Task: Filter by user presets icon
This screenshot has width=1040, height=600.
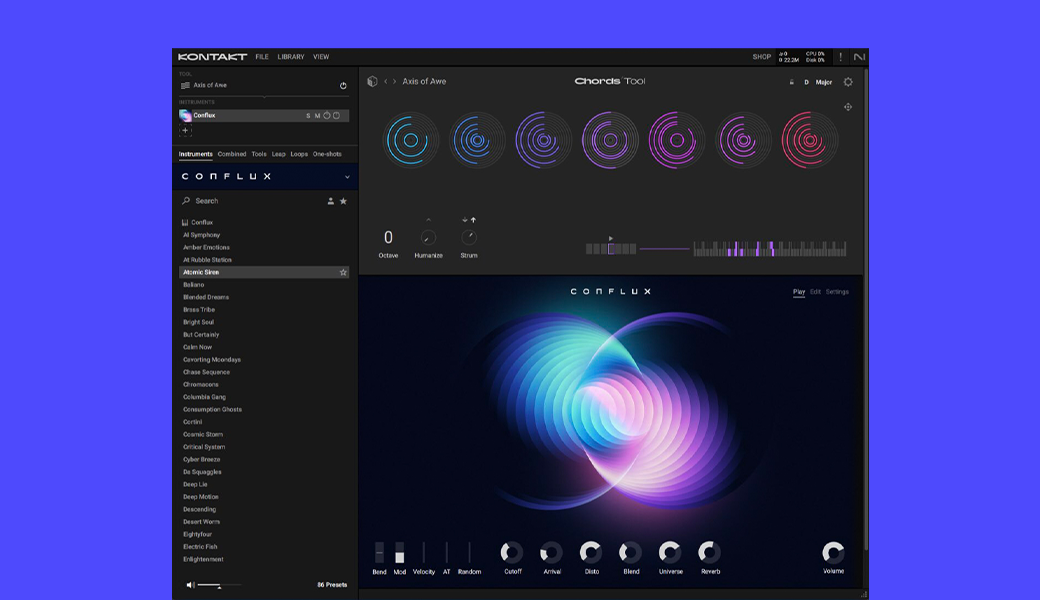Action: [x=330, y=201]
